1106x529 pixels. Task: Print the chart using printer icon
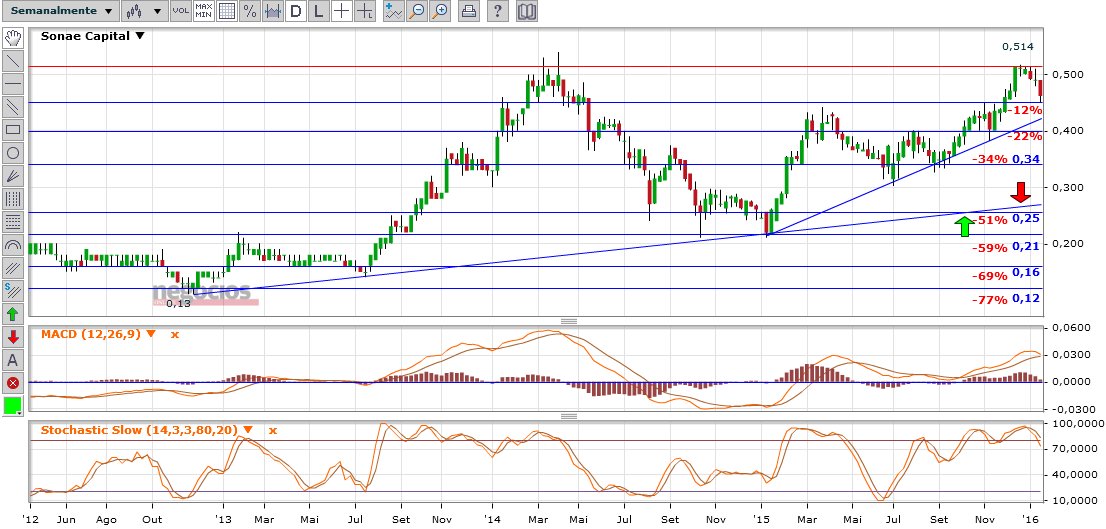pyautogui.click(x=468, y=12)
